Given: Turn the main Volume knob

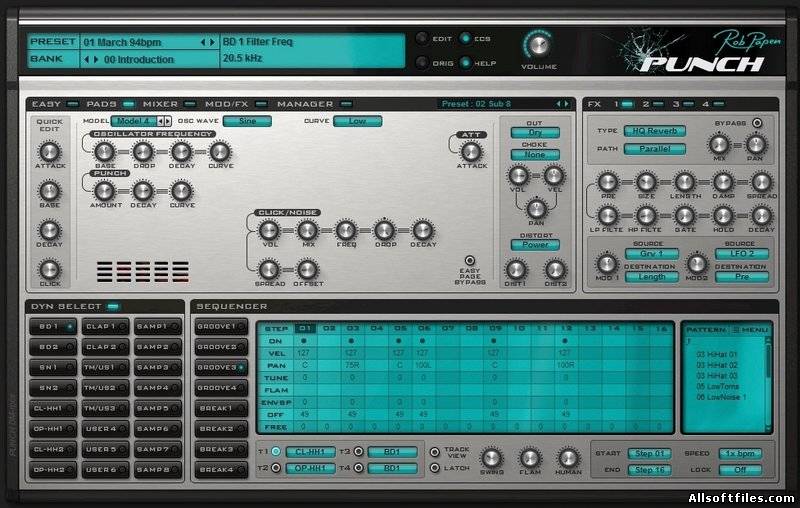Looking at the screenshot, I should (539, 45).
